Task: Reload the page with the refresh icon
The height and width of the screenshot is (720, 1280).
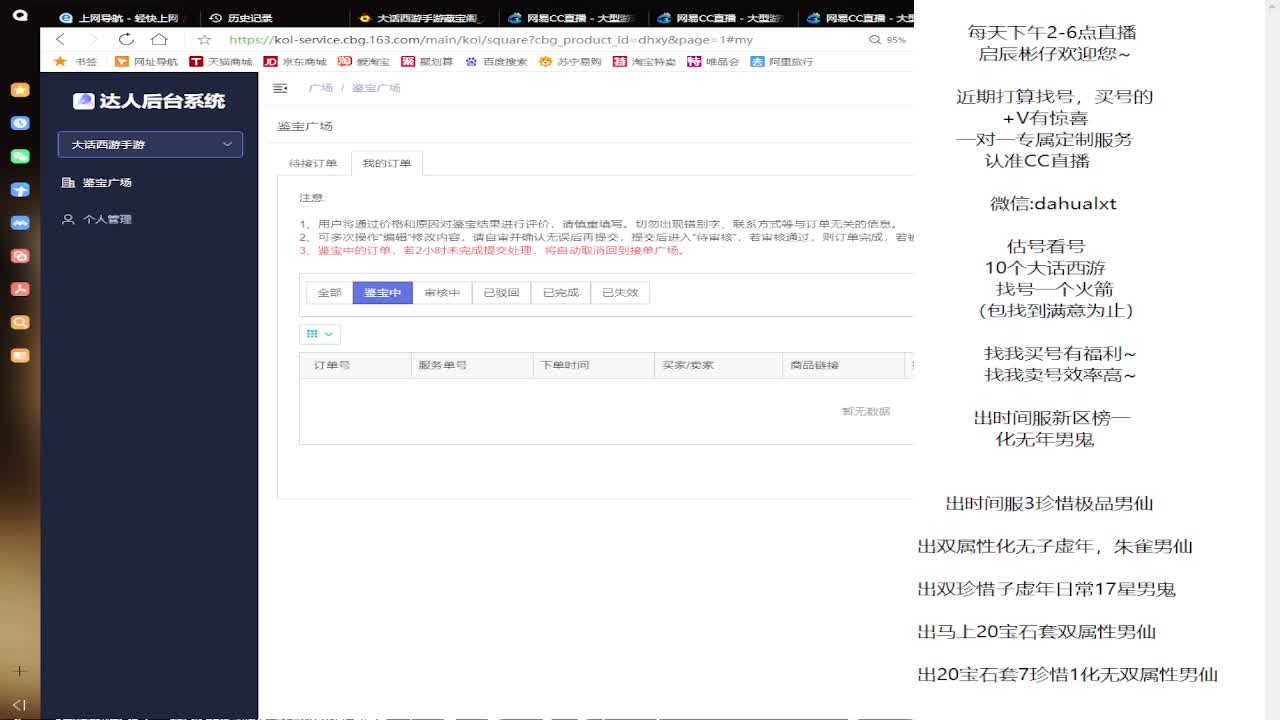Action: point(126,39)
